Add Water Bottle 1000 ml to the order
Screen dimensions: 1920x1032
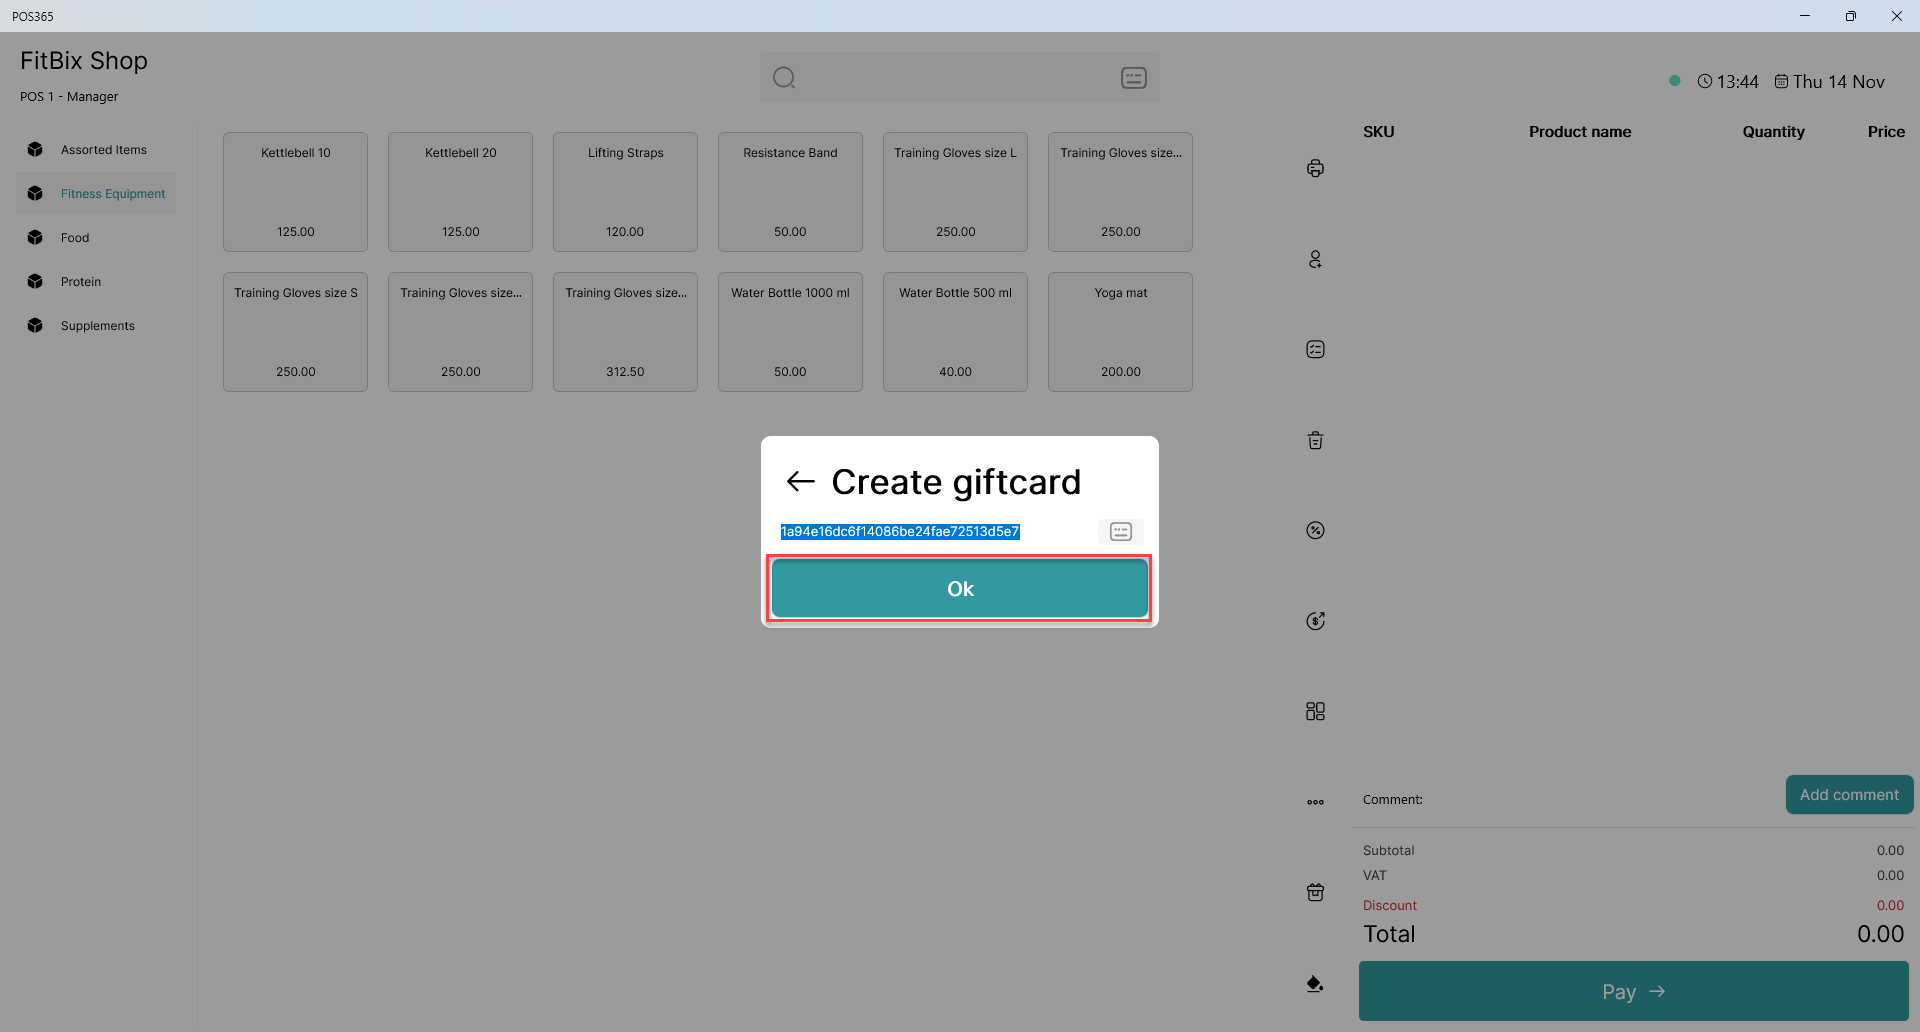click(790, 332)
